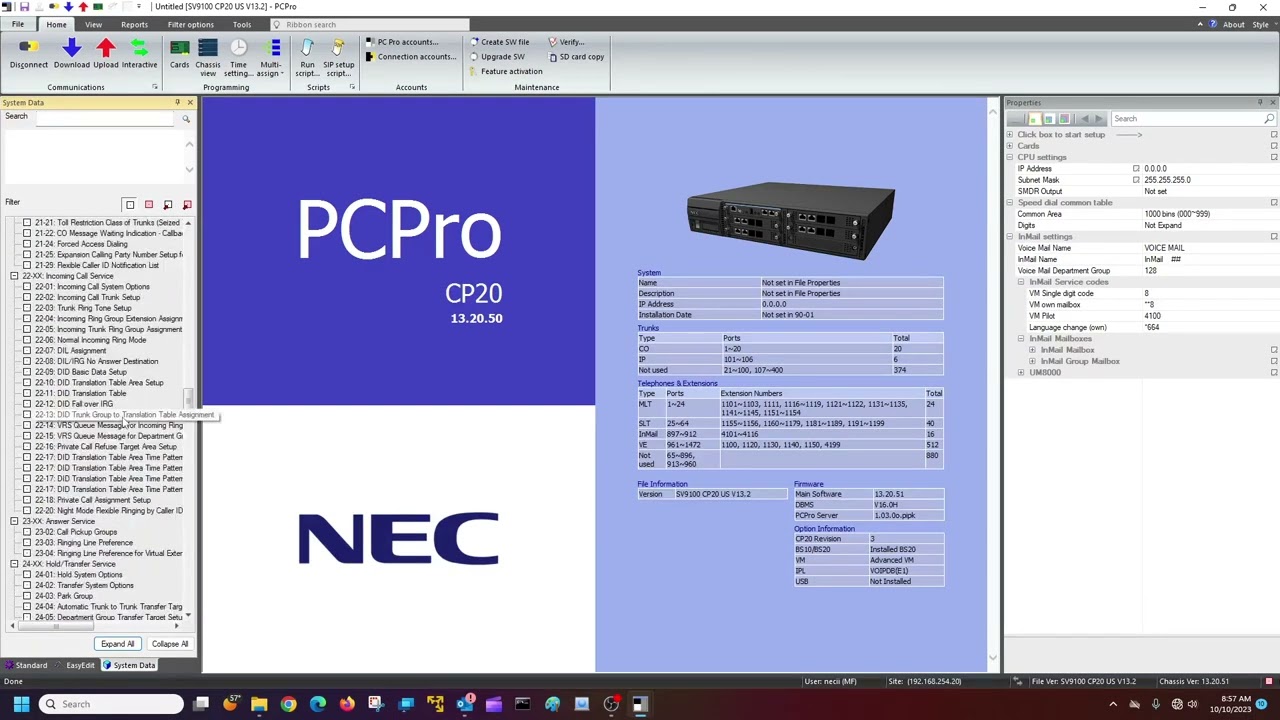Click Upgrade SW
Image resolution: width=1280 pixels, height=720 pixels.
(496, 57)
